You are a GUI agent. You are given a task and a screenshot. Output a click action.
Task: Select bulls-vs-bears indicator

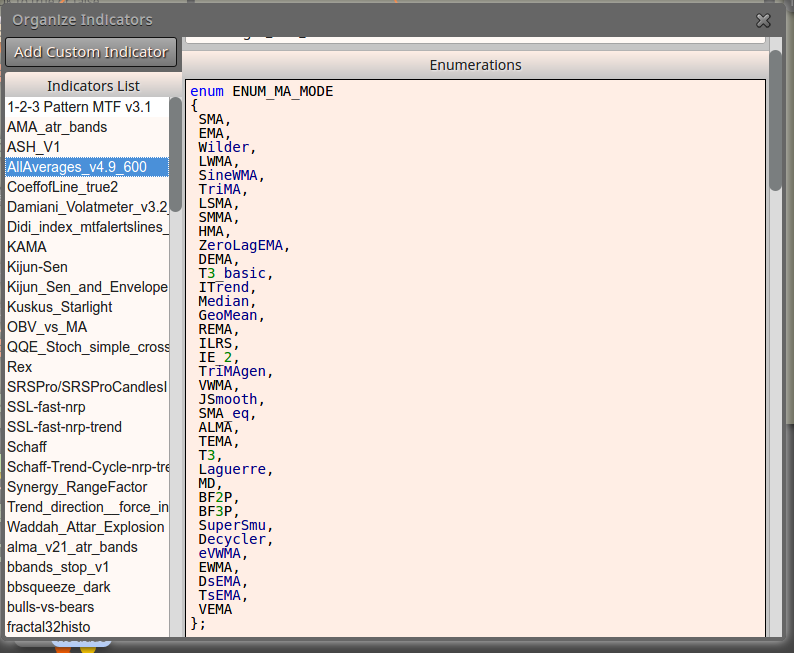click(87, 607)
